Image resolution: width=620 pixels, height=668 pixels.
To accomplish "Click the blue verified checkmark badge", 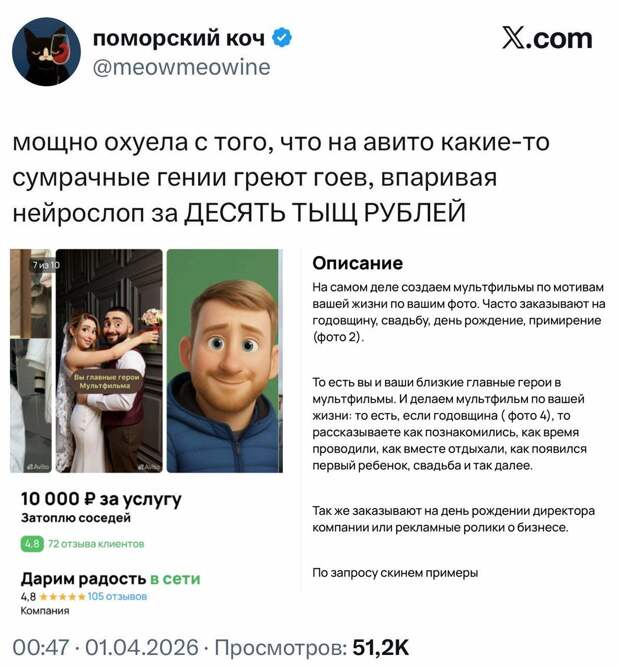I will (x=282, y=38).
